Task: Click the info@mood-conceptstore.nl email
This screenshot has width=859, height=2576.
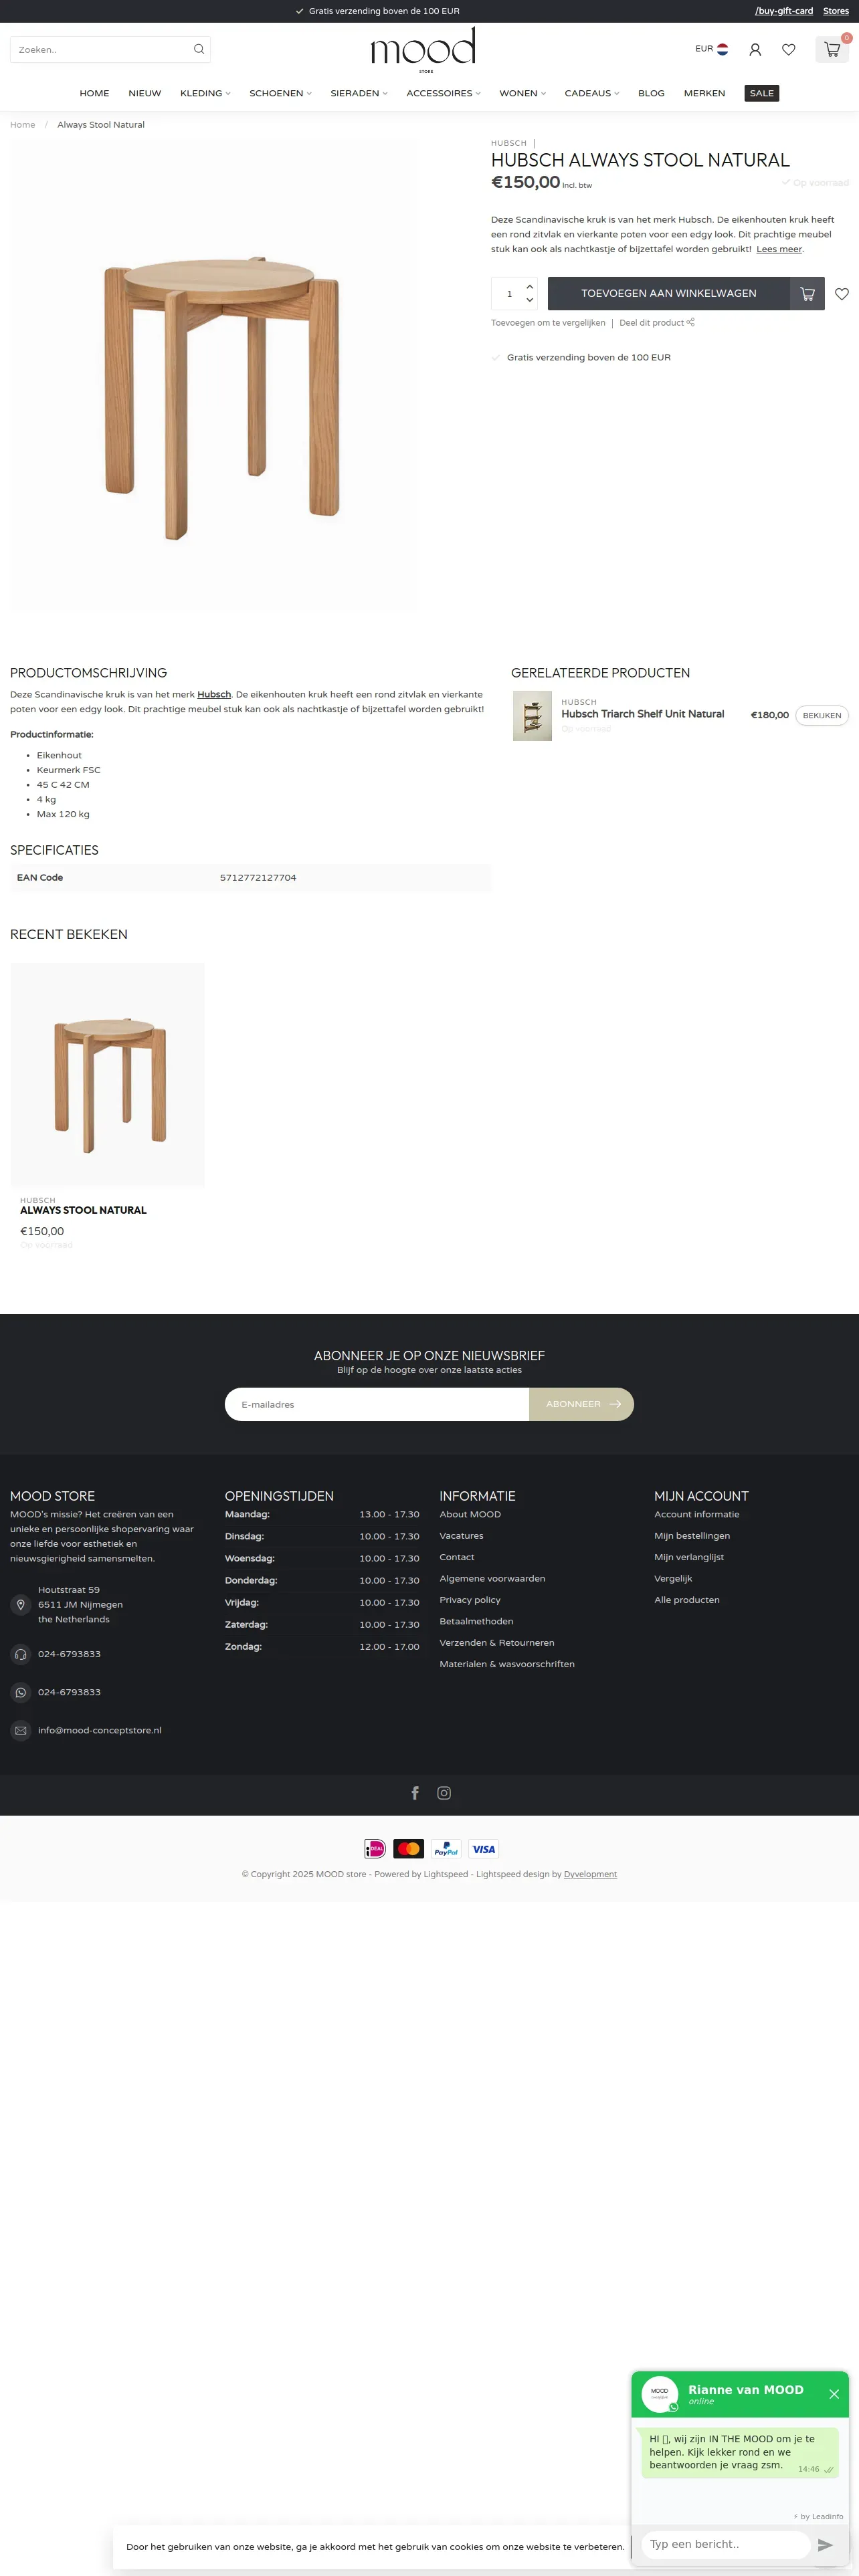Action: (100, 1730)
